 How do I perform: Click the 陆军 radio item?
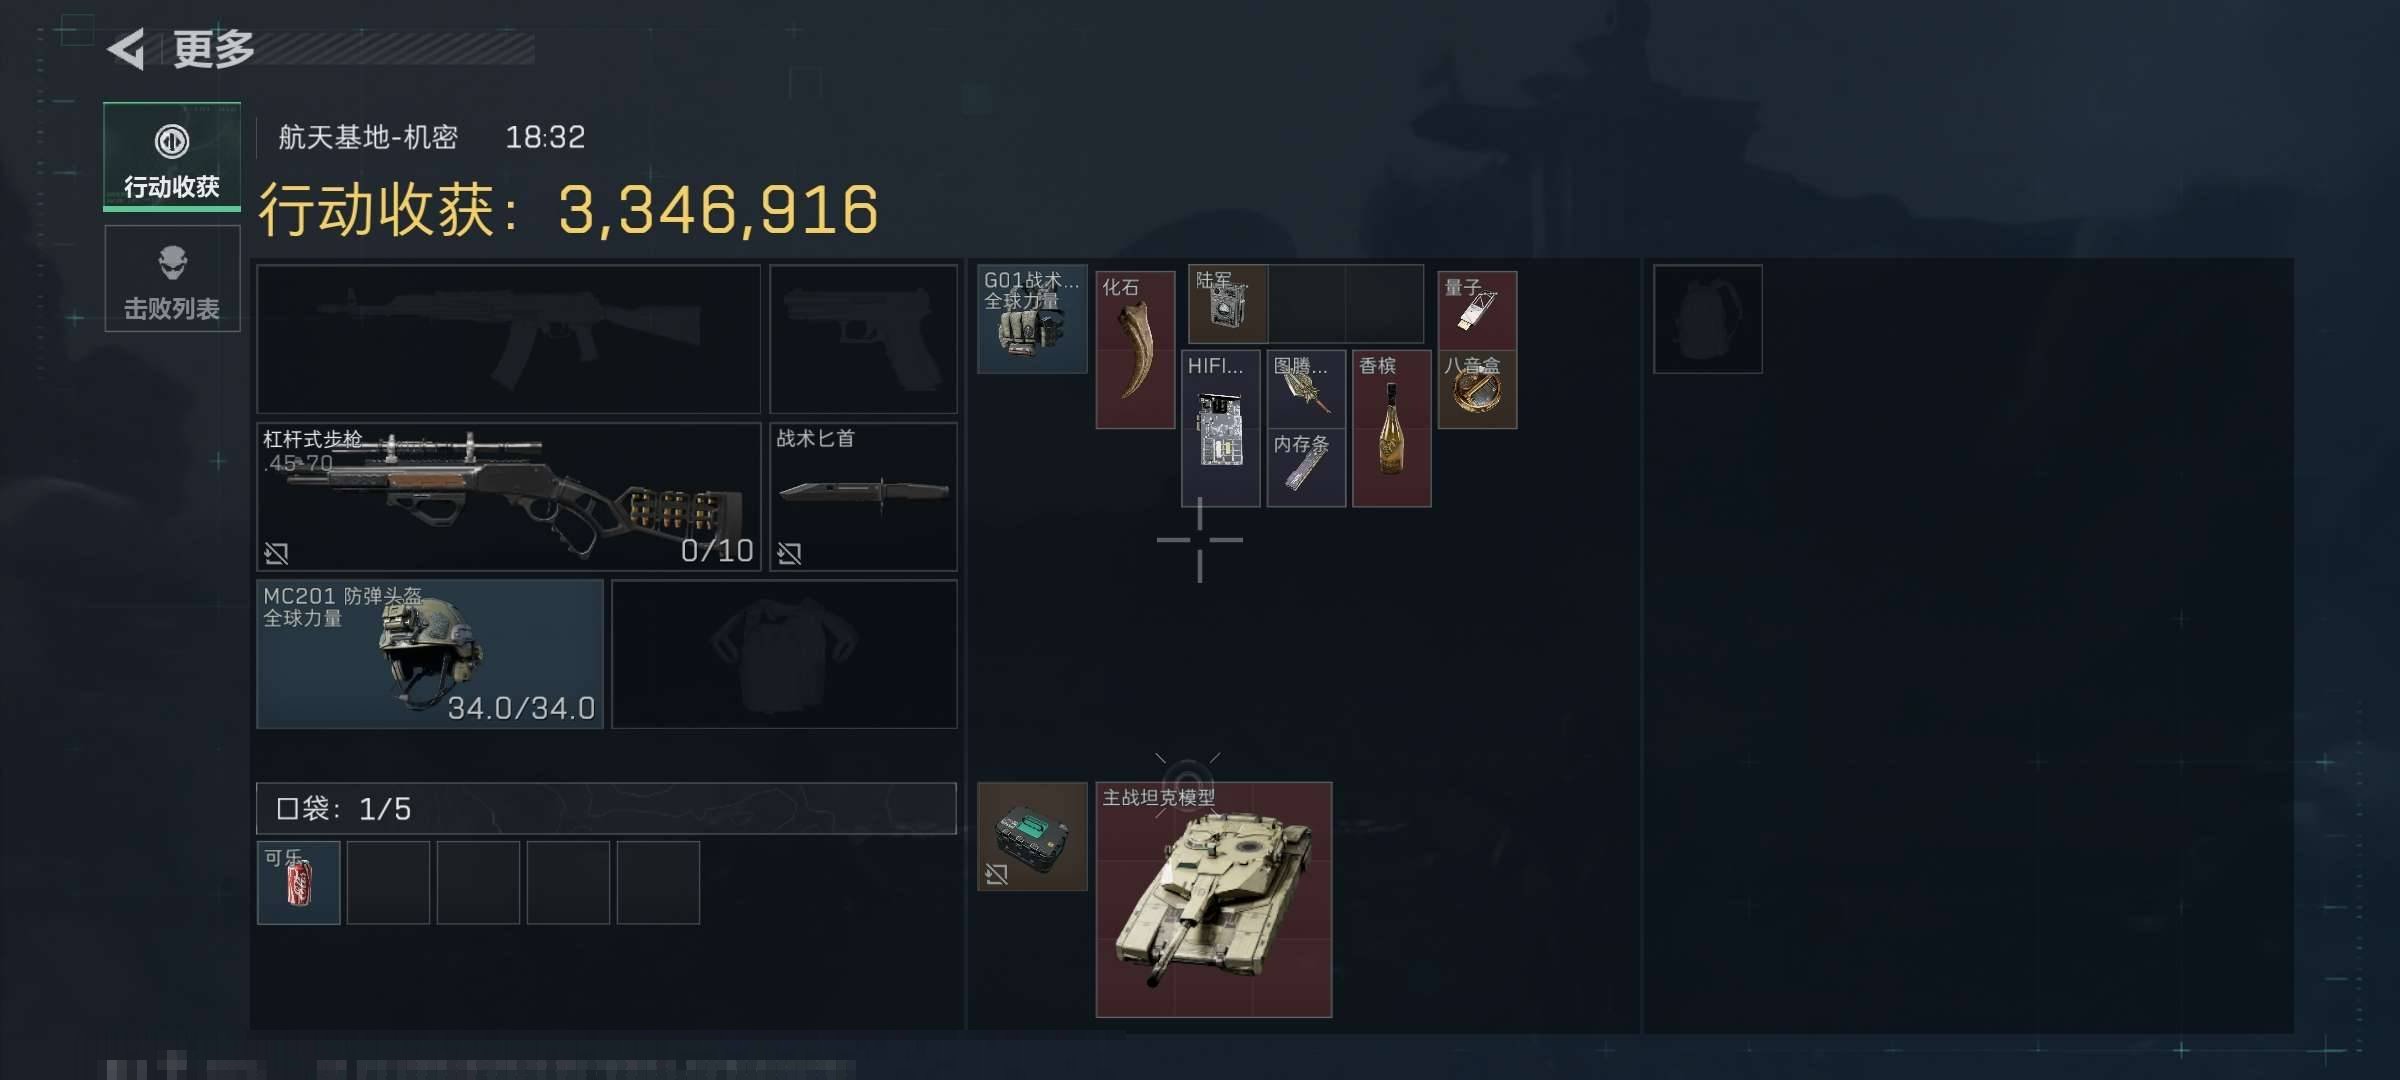pos(1228,304)
